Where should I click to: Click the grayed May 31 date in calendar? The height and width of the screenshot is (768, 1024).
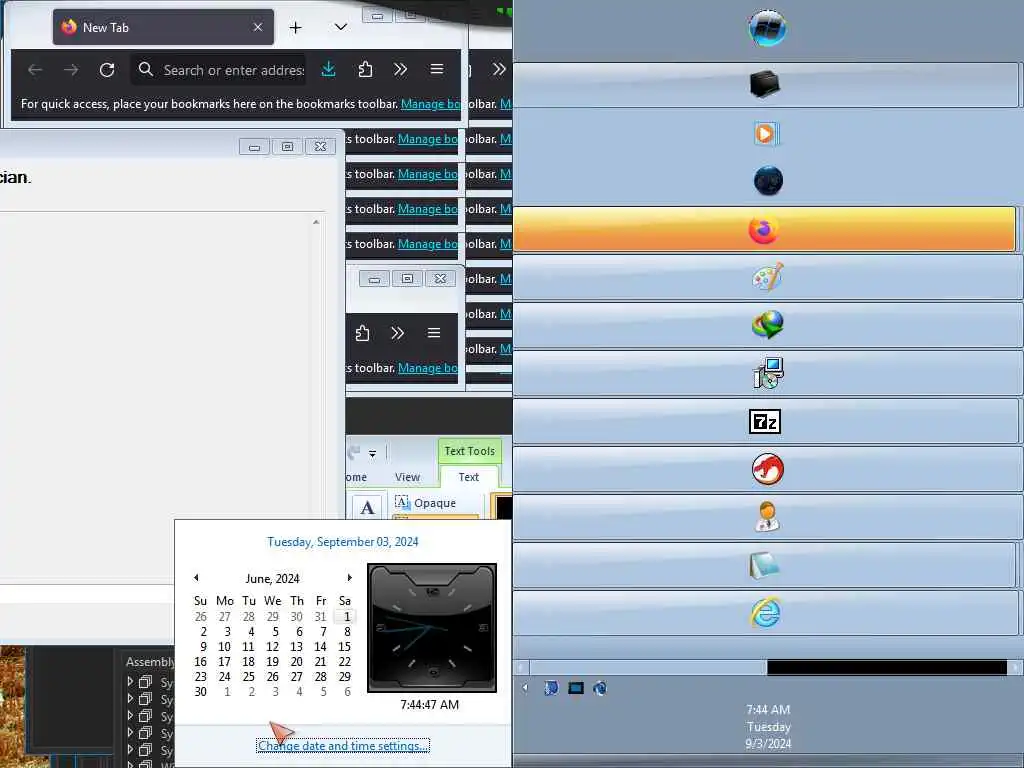(320, 616)
